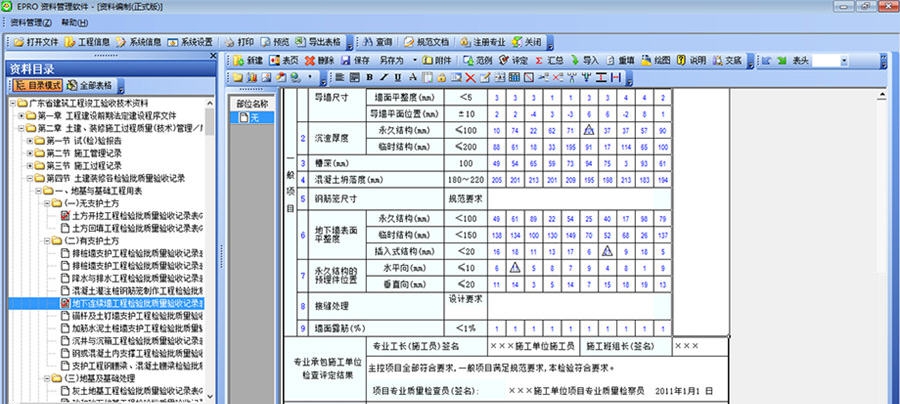
Task: Click 钢筋笼尺寸 规范要求 cell
Action: click(465, 200)
